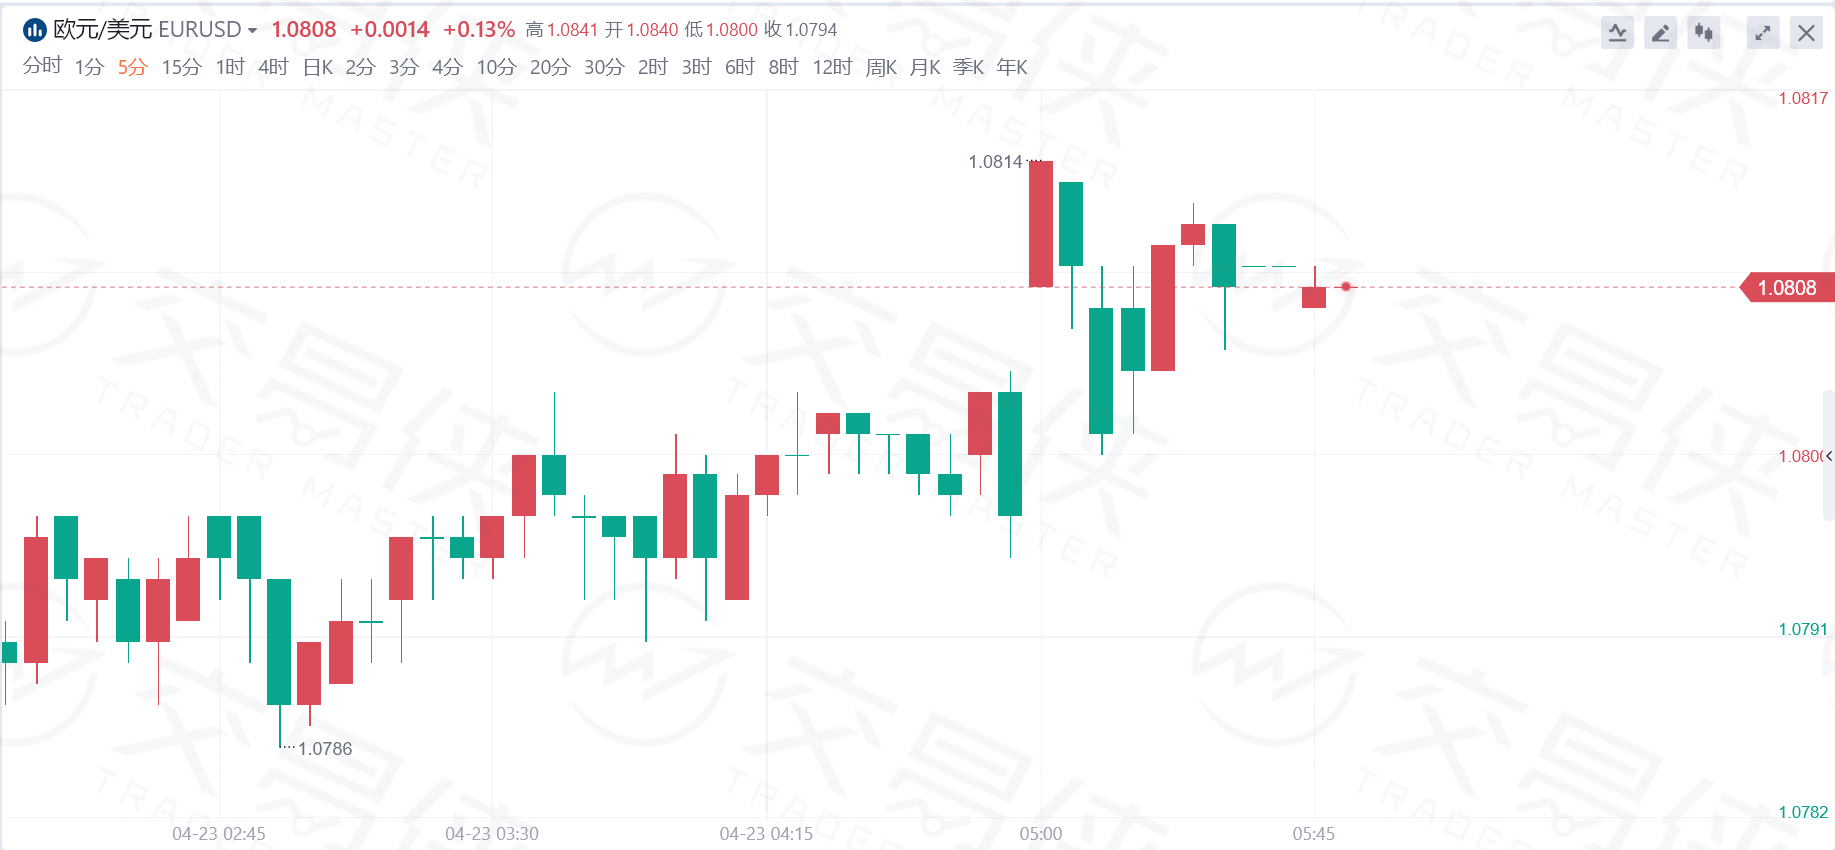1835x850 pixels.
Task: Expand chart to fullscreen
Action: (1762, 33)
